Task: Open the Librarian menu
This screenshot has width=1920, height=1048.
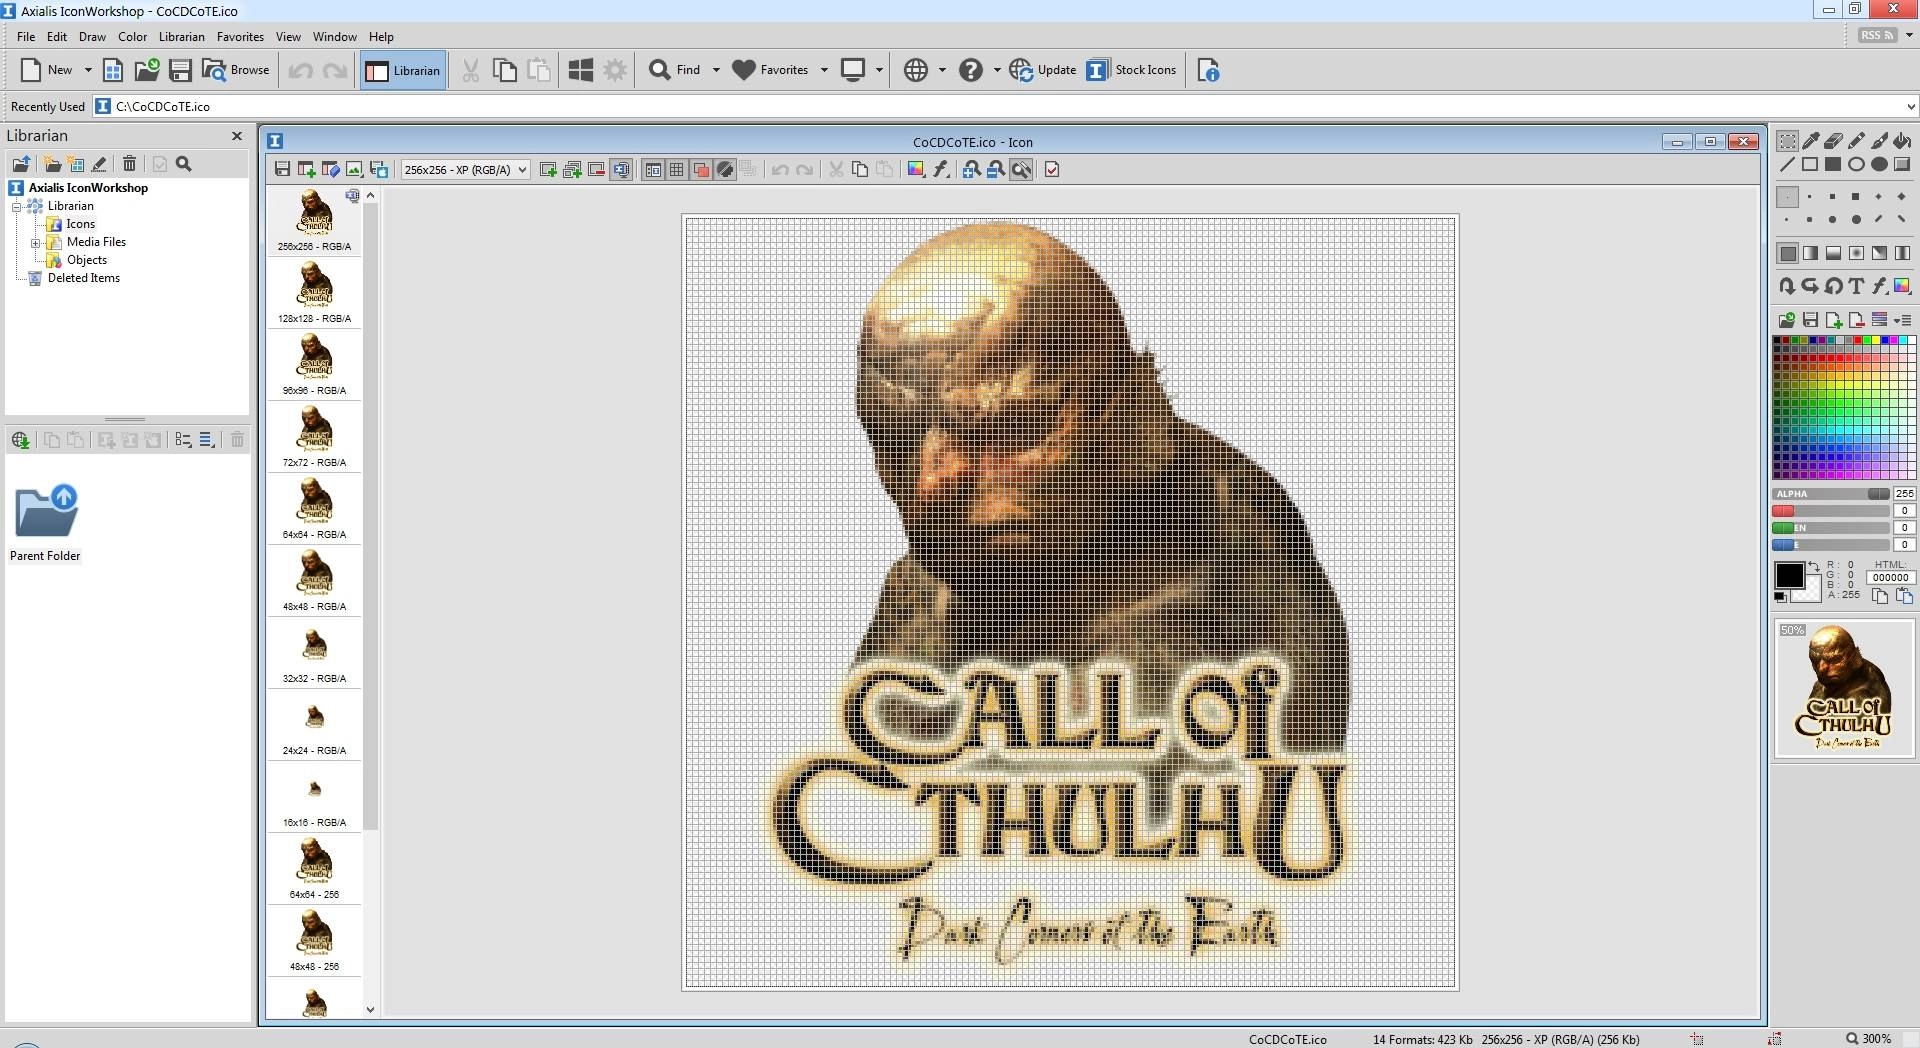Action: point(181,36)
